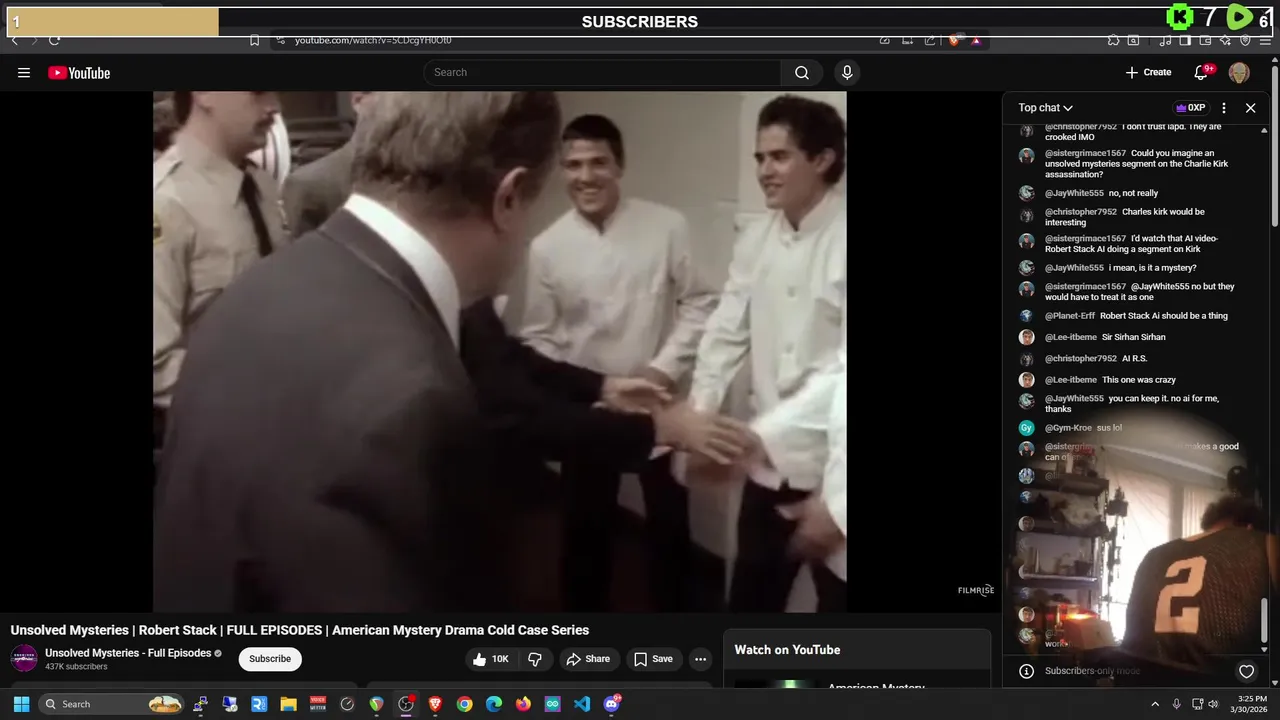Click the youtube.com URL address bar

pos(373,40)
